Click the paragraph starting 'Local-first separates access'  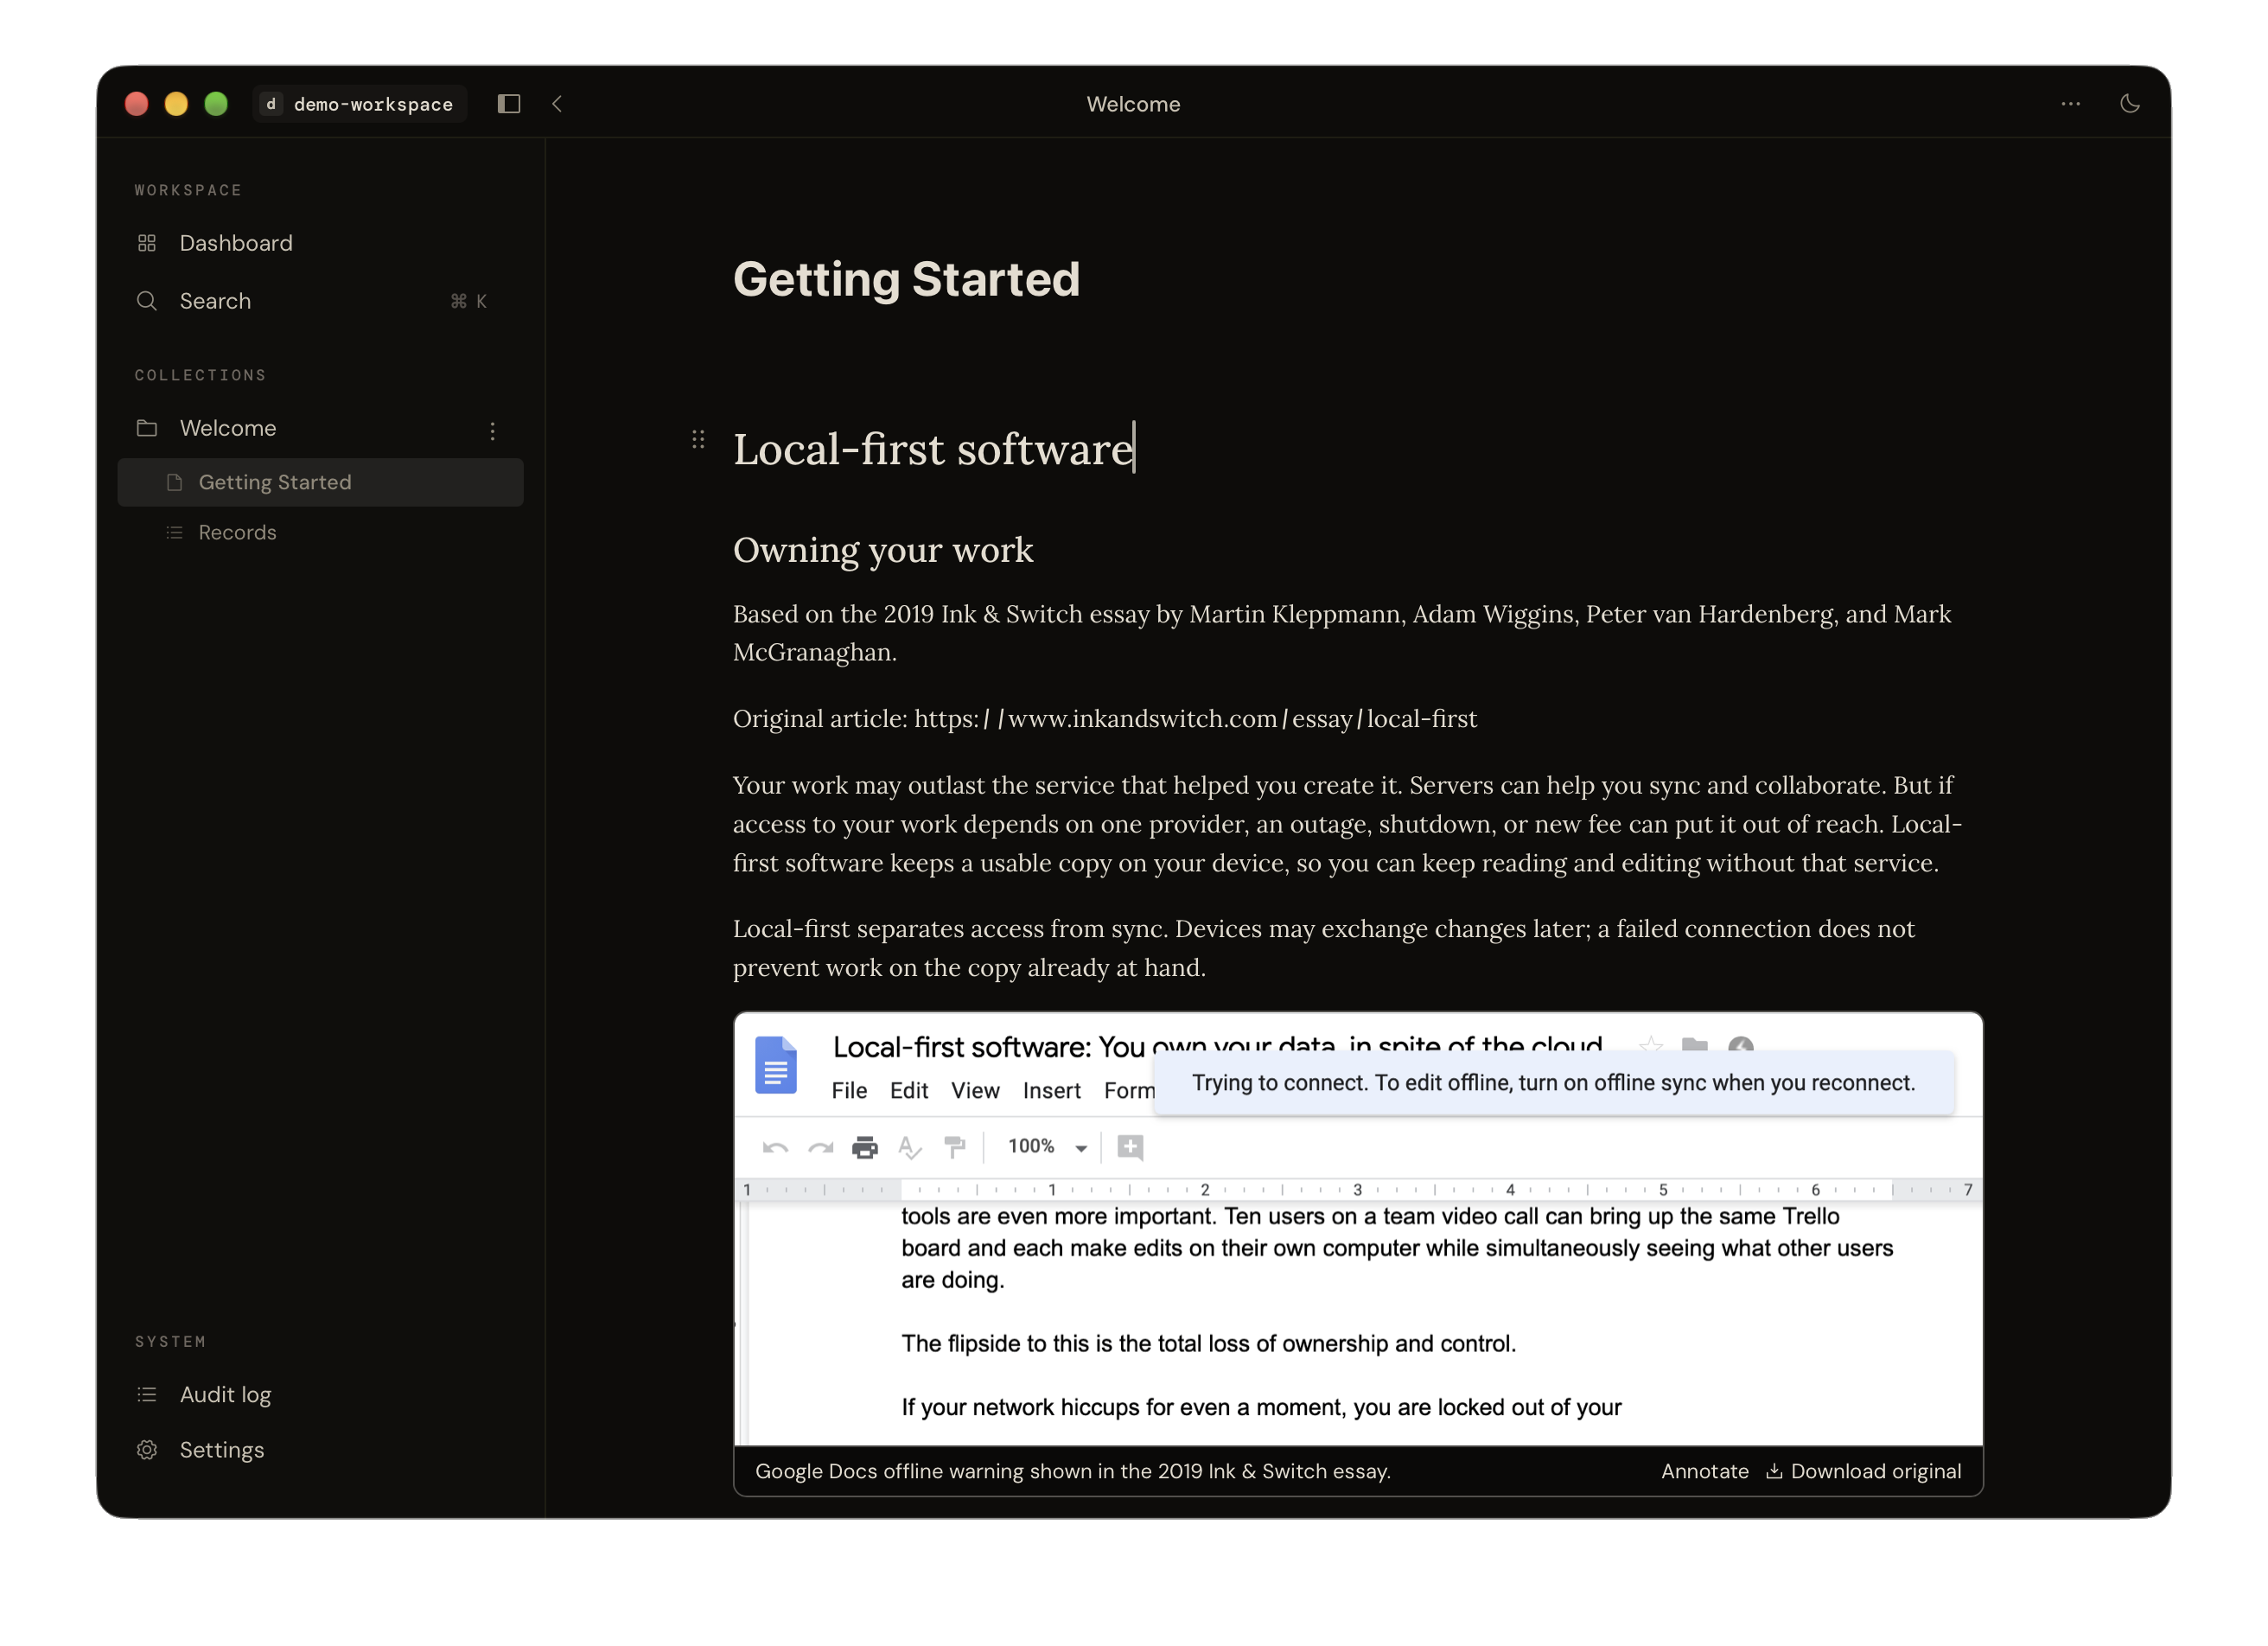[1324, 948]
